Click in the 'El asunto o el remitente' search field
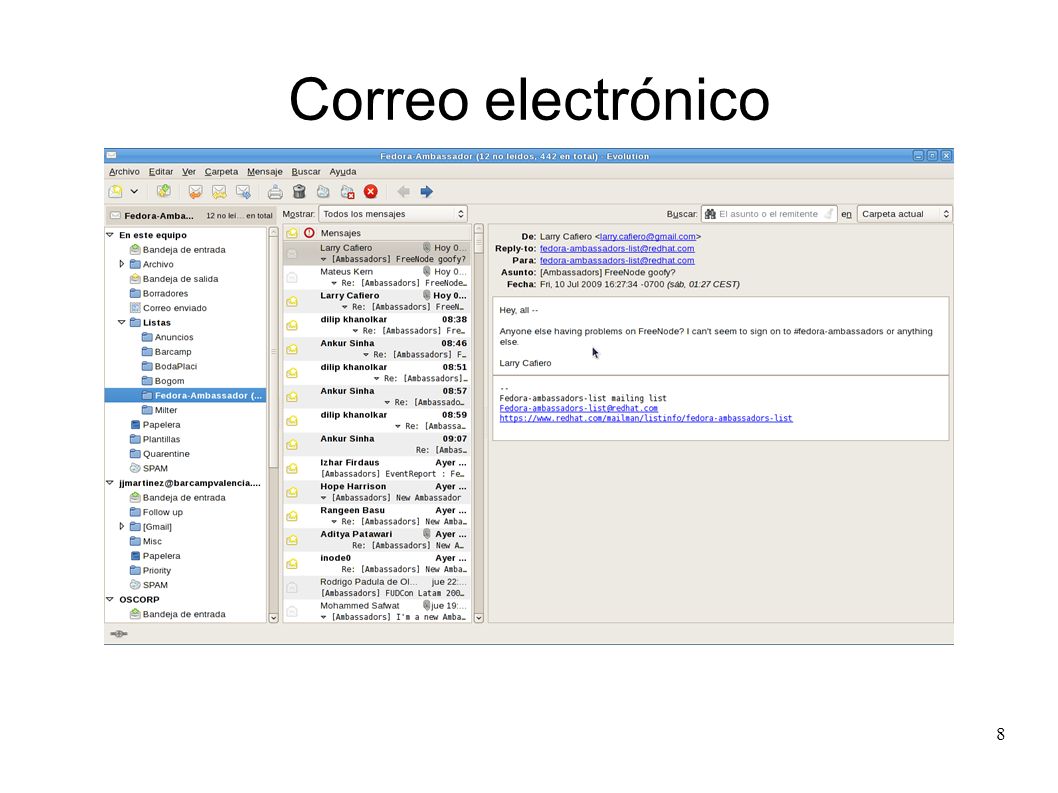The image size is (1058, 793). click(x=769, y=214)
